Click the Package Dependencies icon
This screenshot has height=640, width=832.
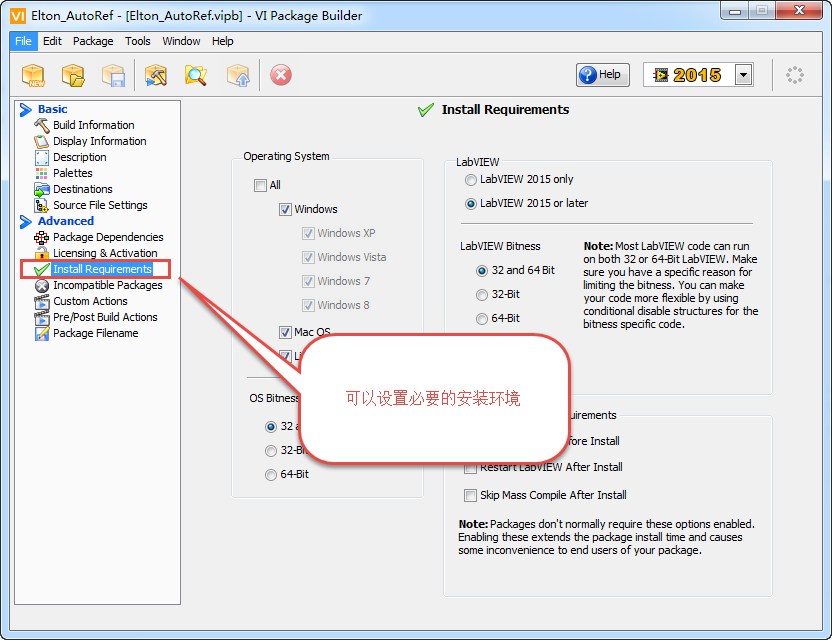41,237
